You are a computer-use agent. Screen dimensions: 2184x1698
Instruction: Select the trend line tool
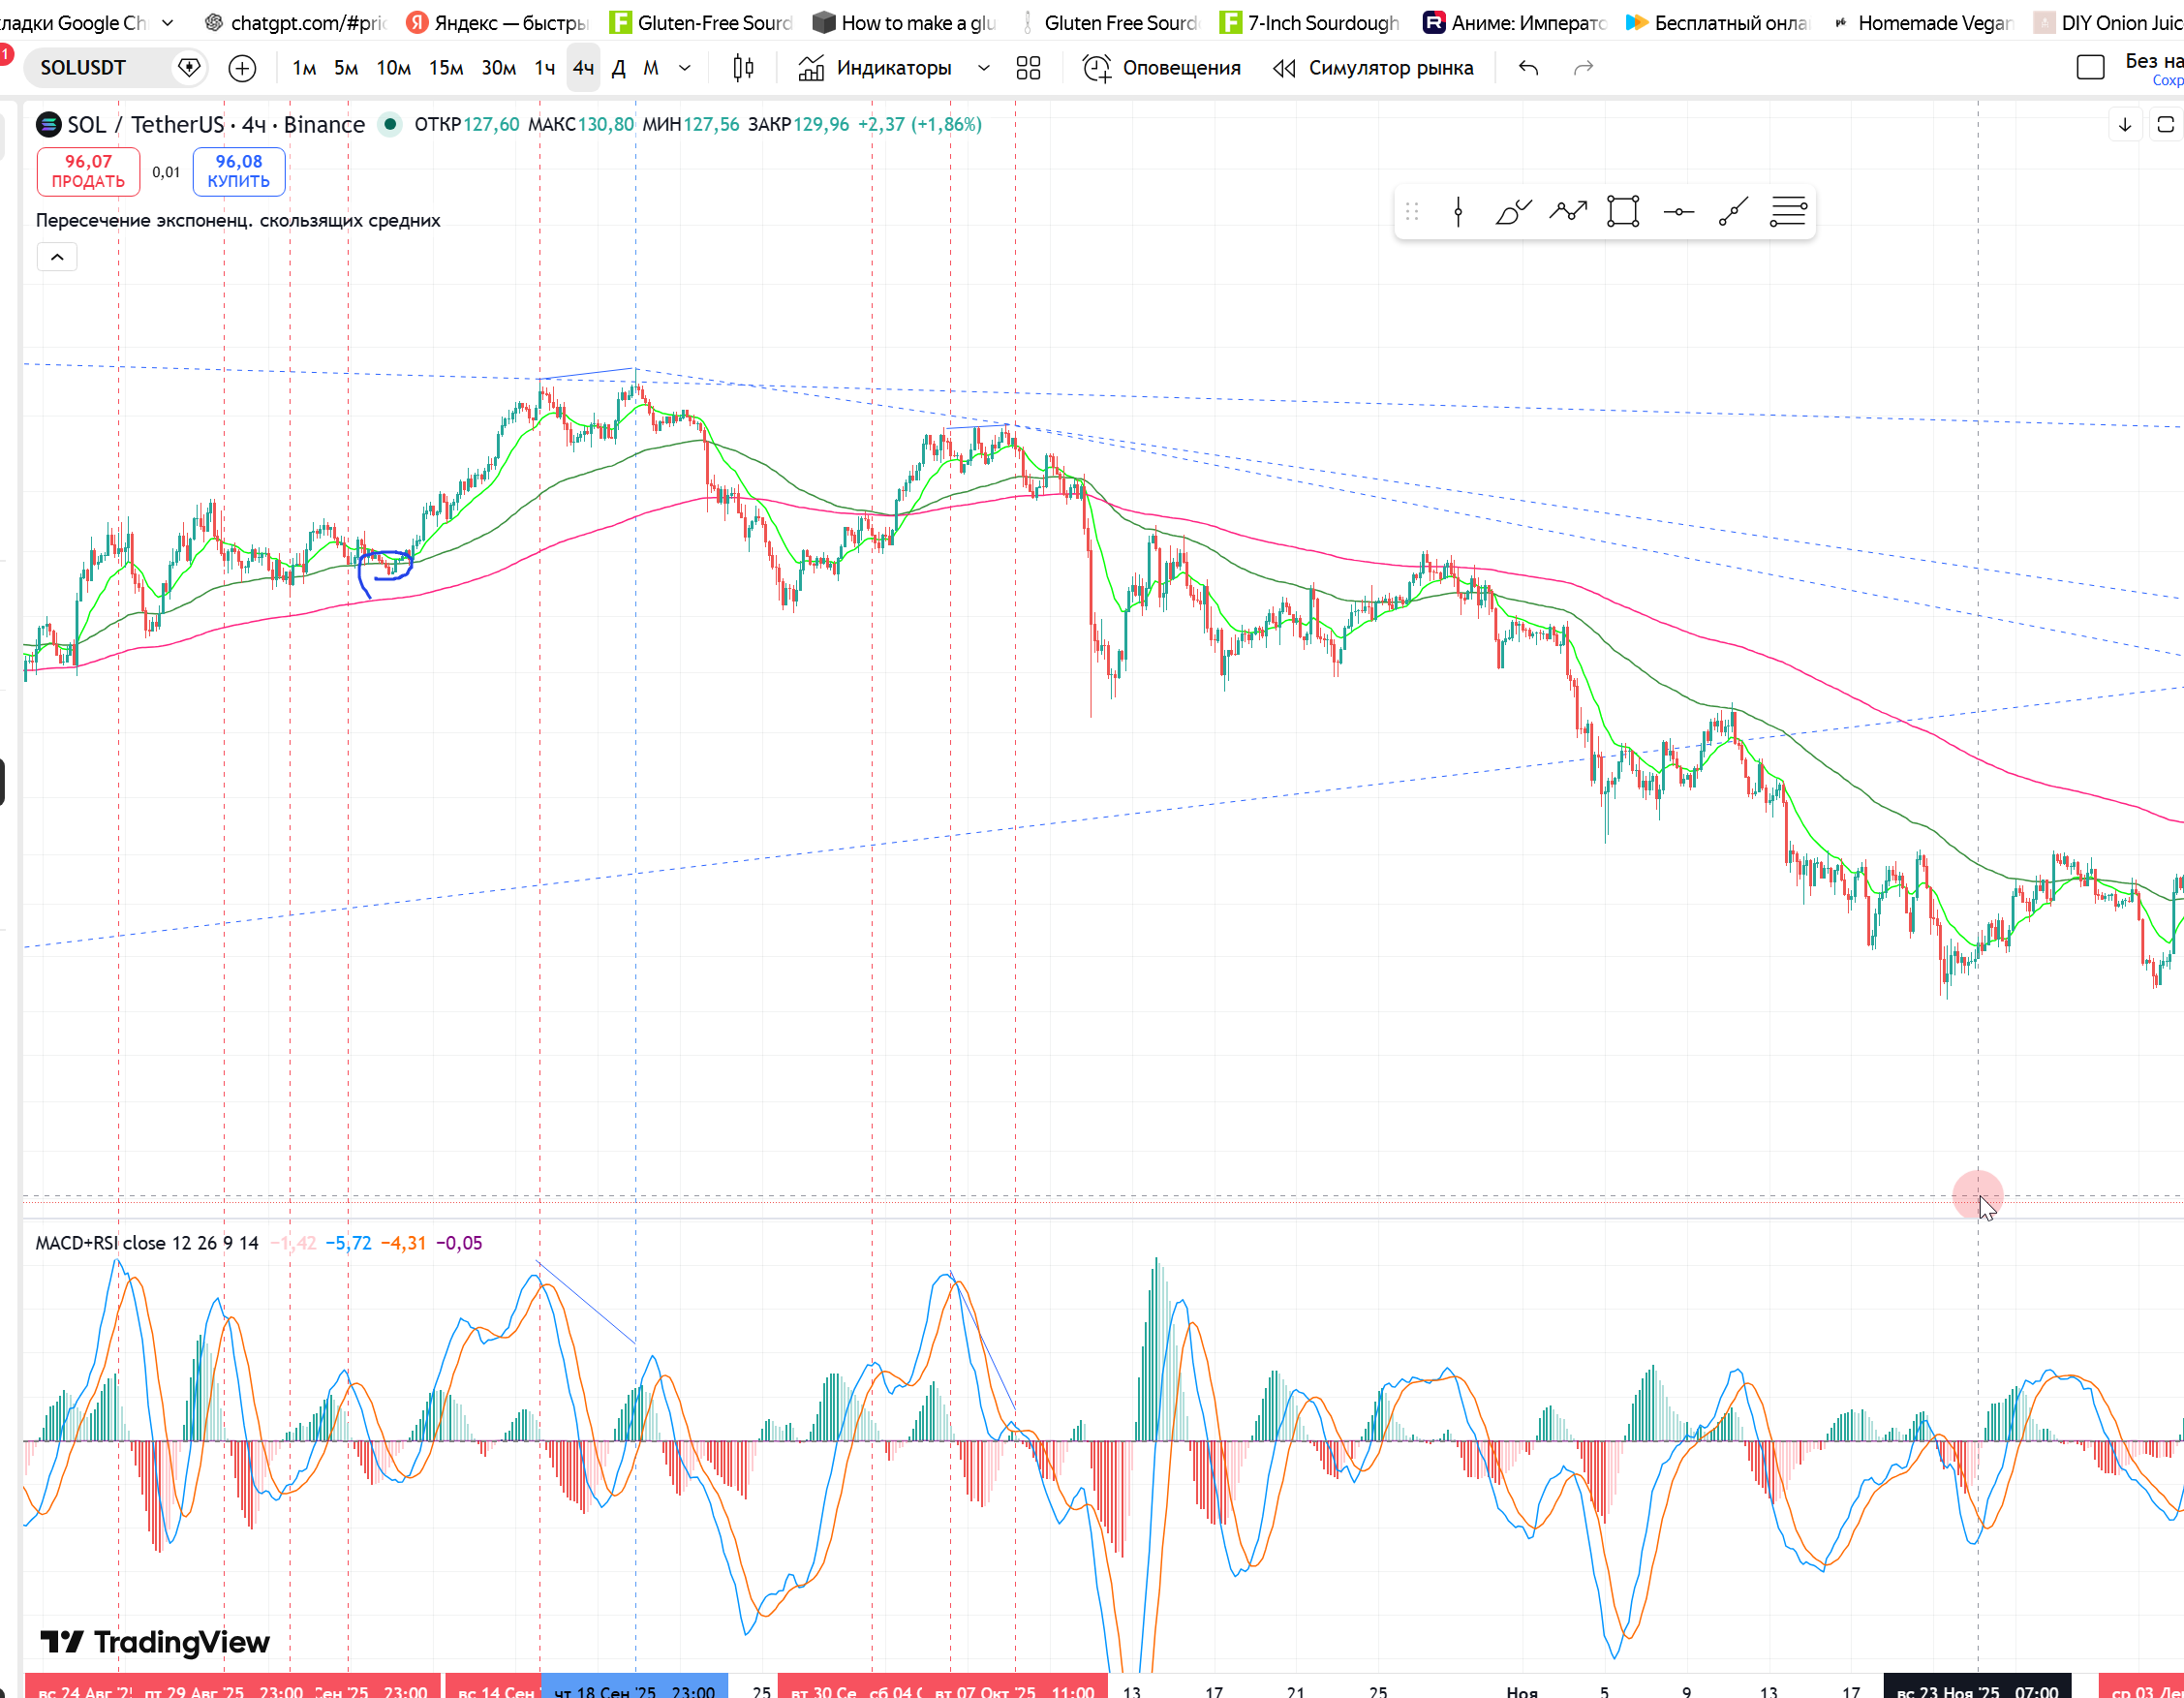click(x=1733, y=212)
